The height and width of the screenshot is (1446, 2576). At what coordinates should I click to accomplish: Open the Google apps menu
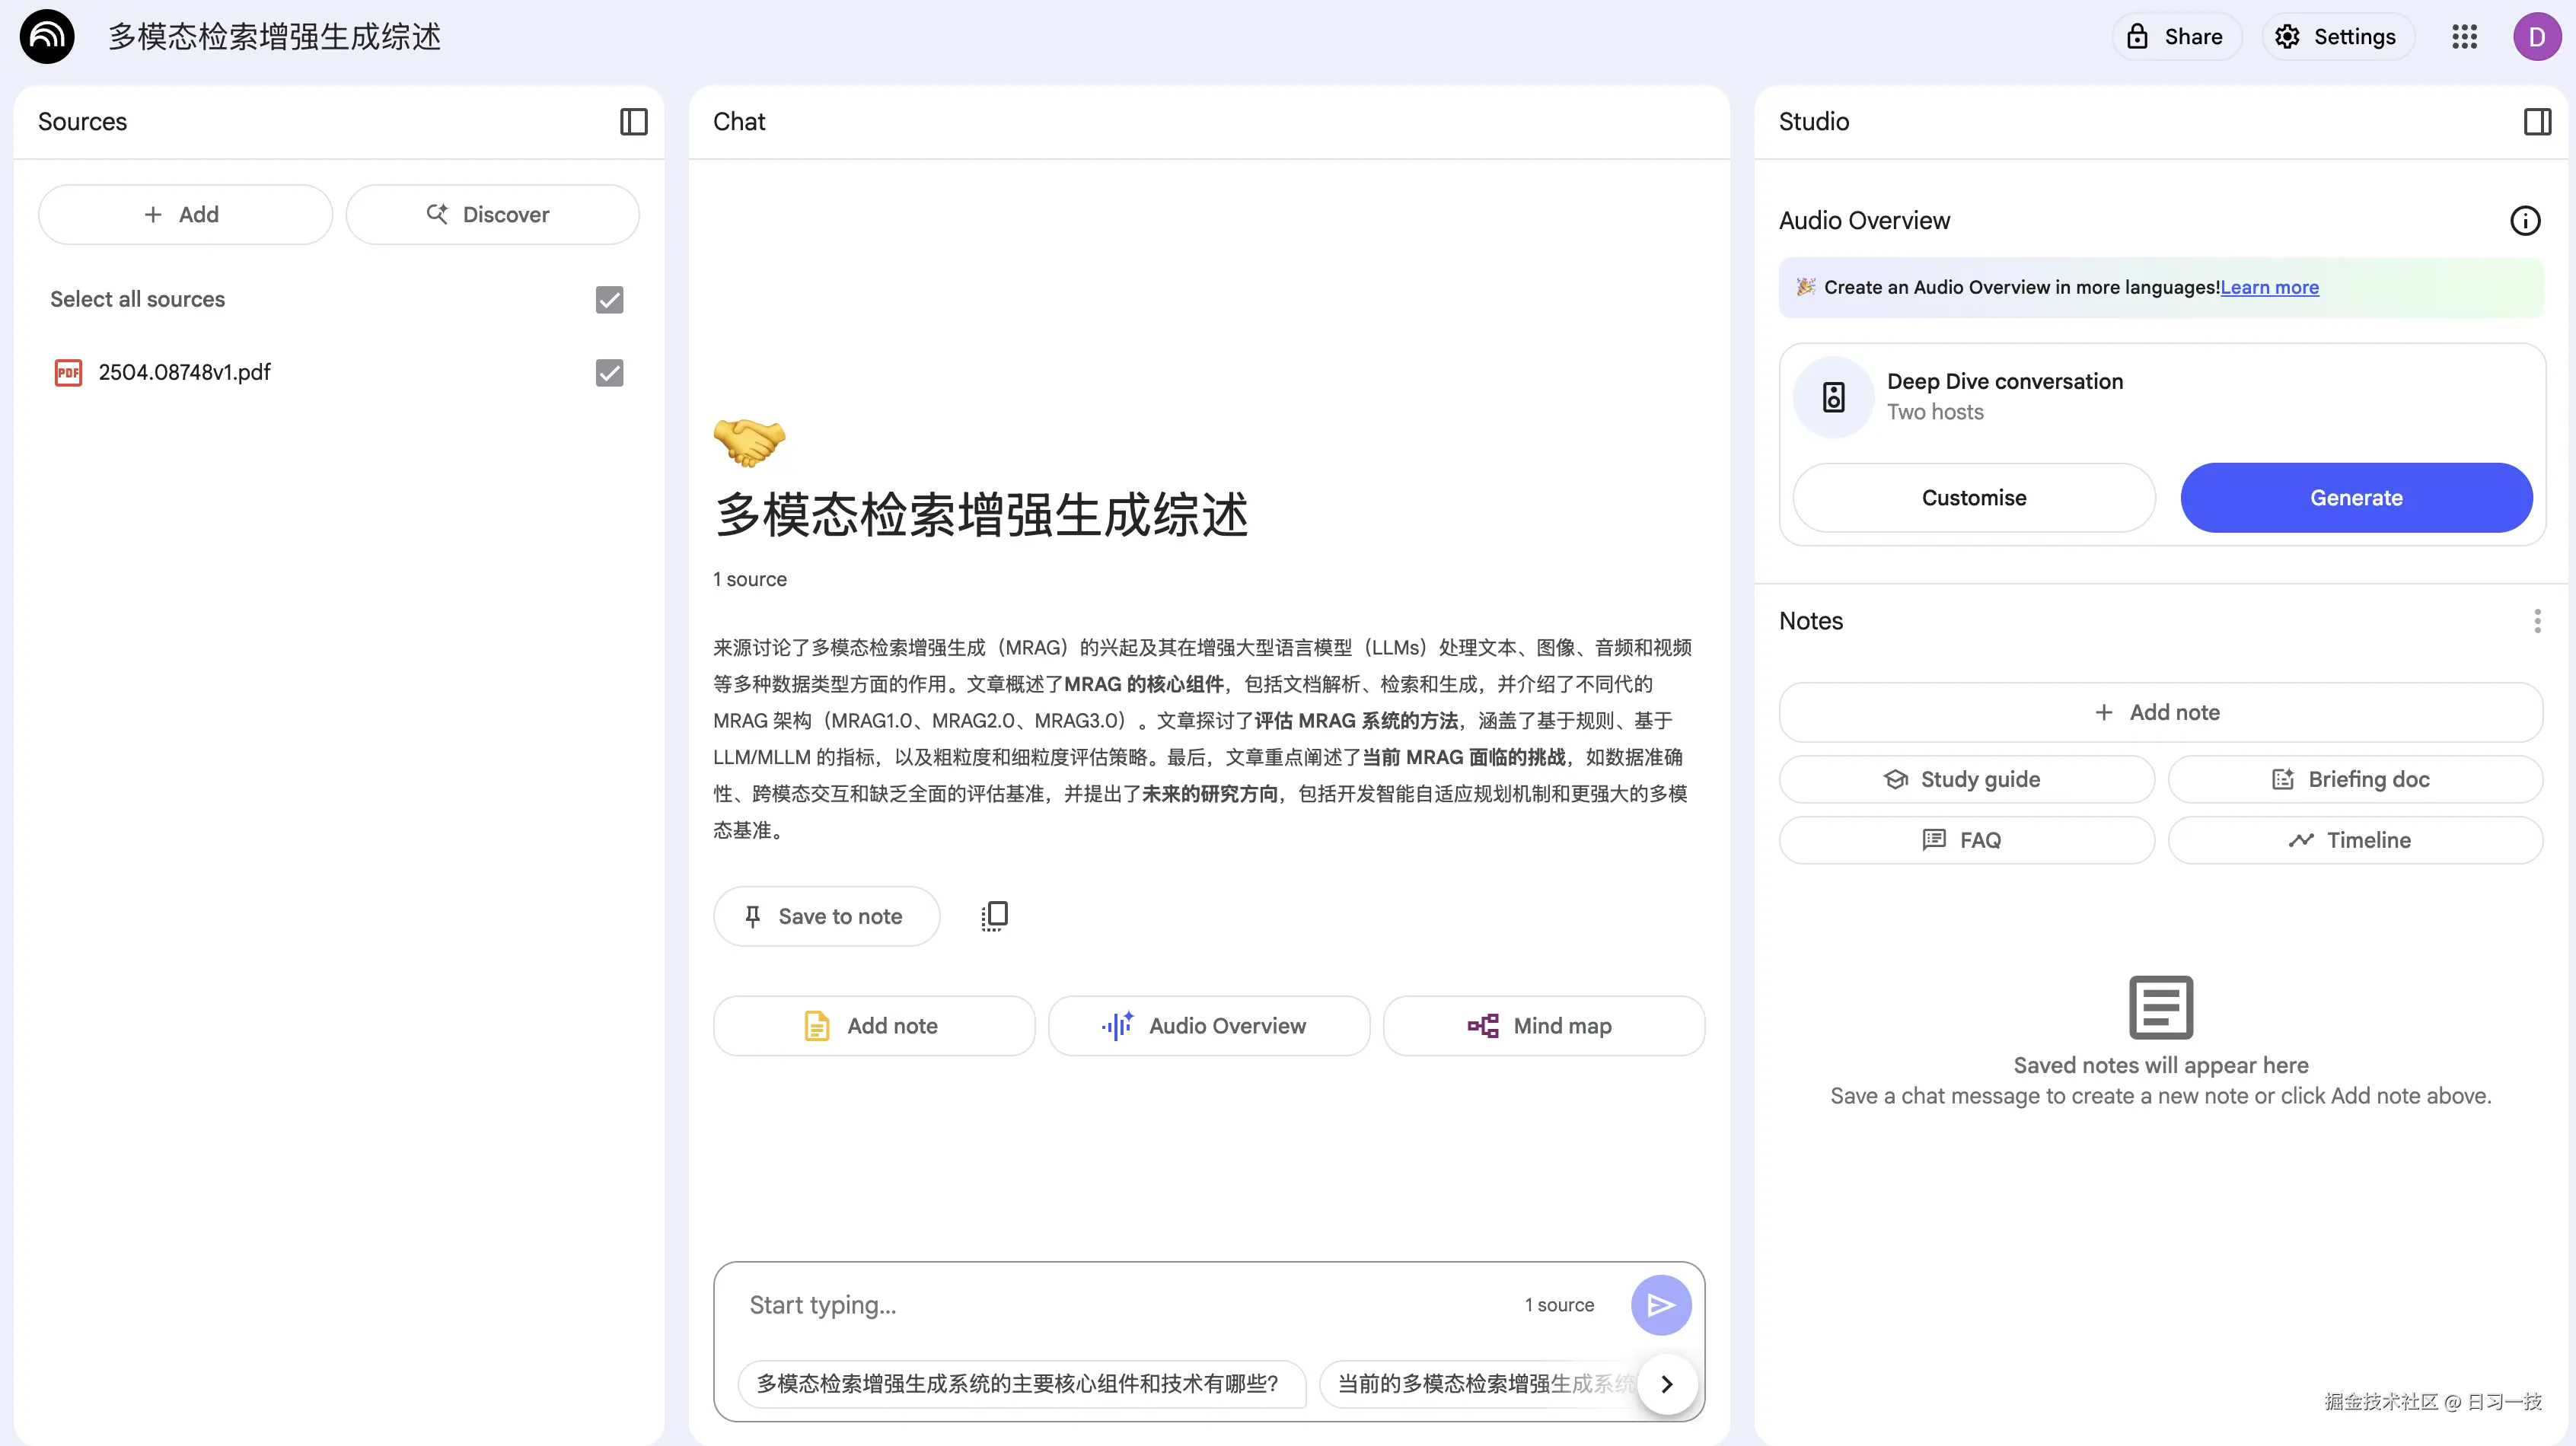point(2464,36)
